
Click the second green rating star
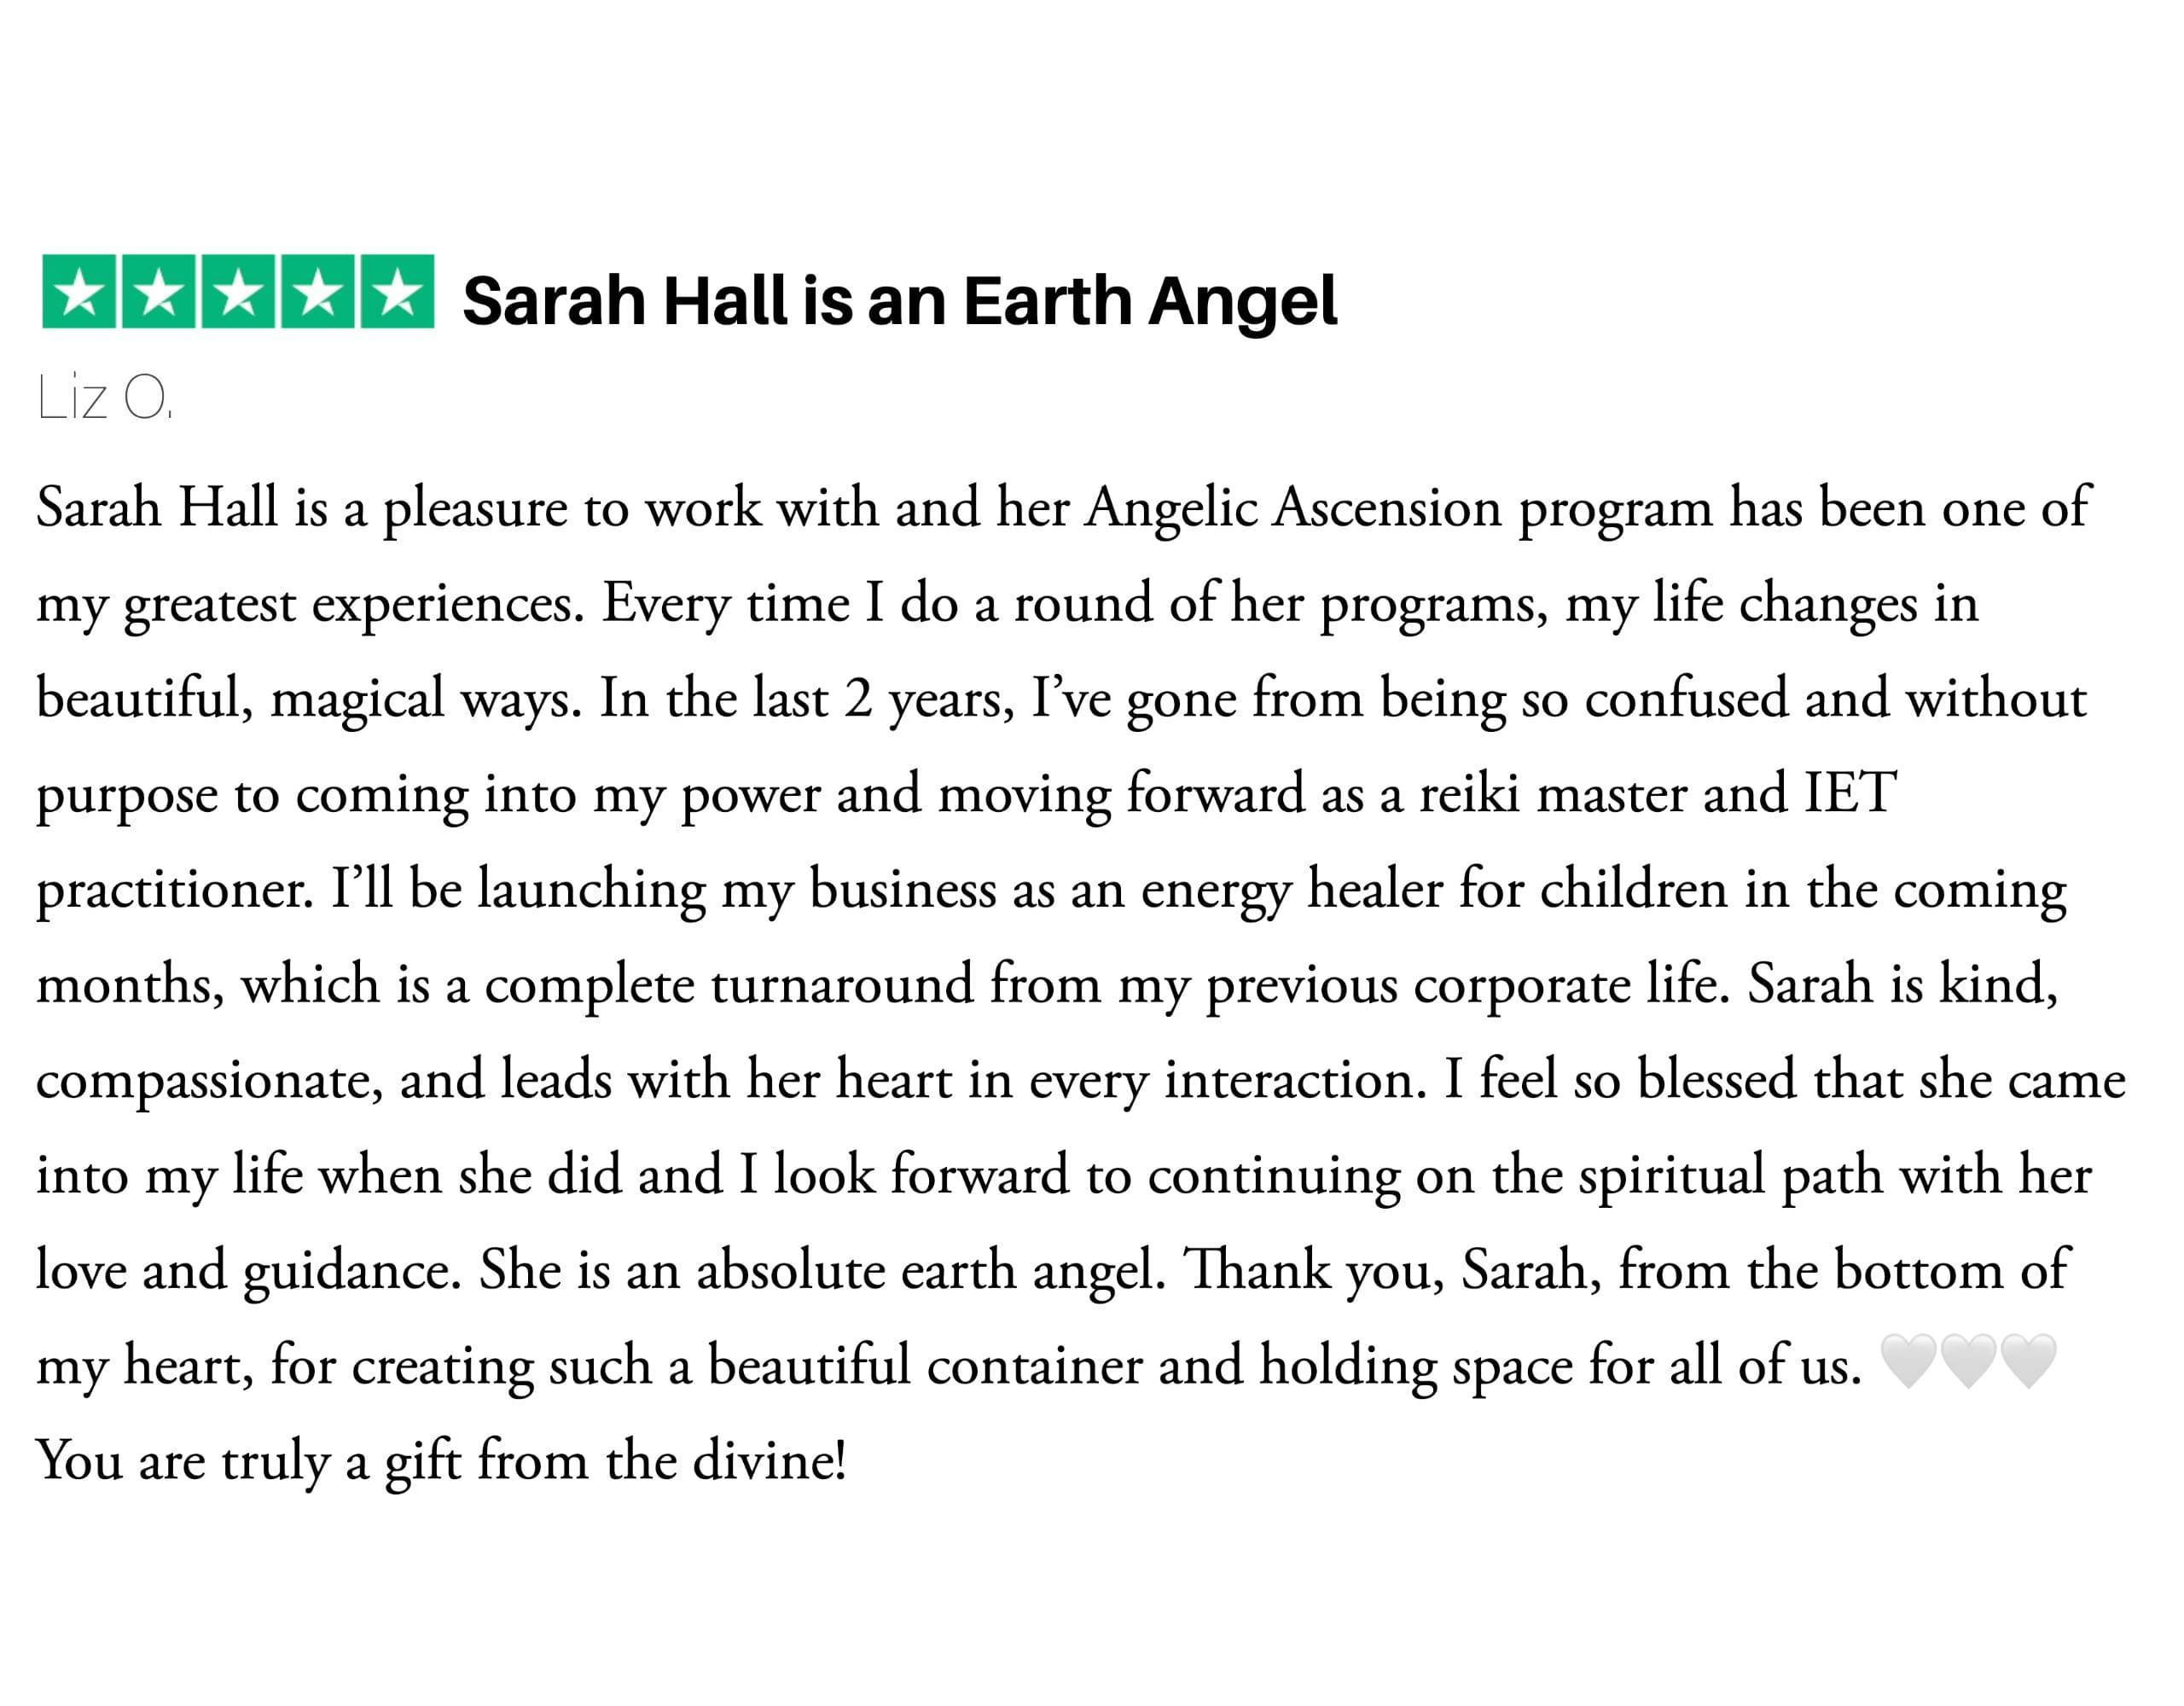pyautogui.click(x=158, y=291)
